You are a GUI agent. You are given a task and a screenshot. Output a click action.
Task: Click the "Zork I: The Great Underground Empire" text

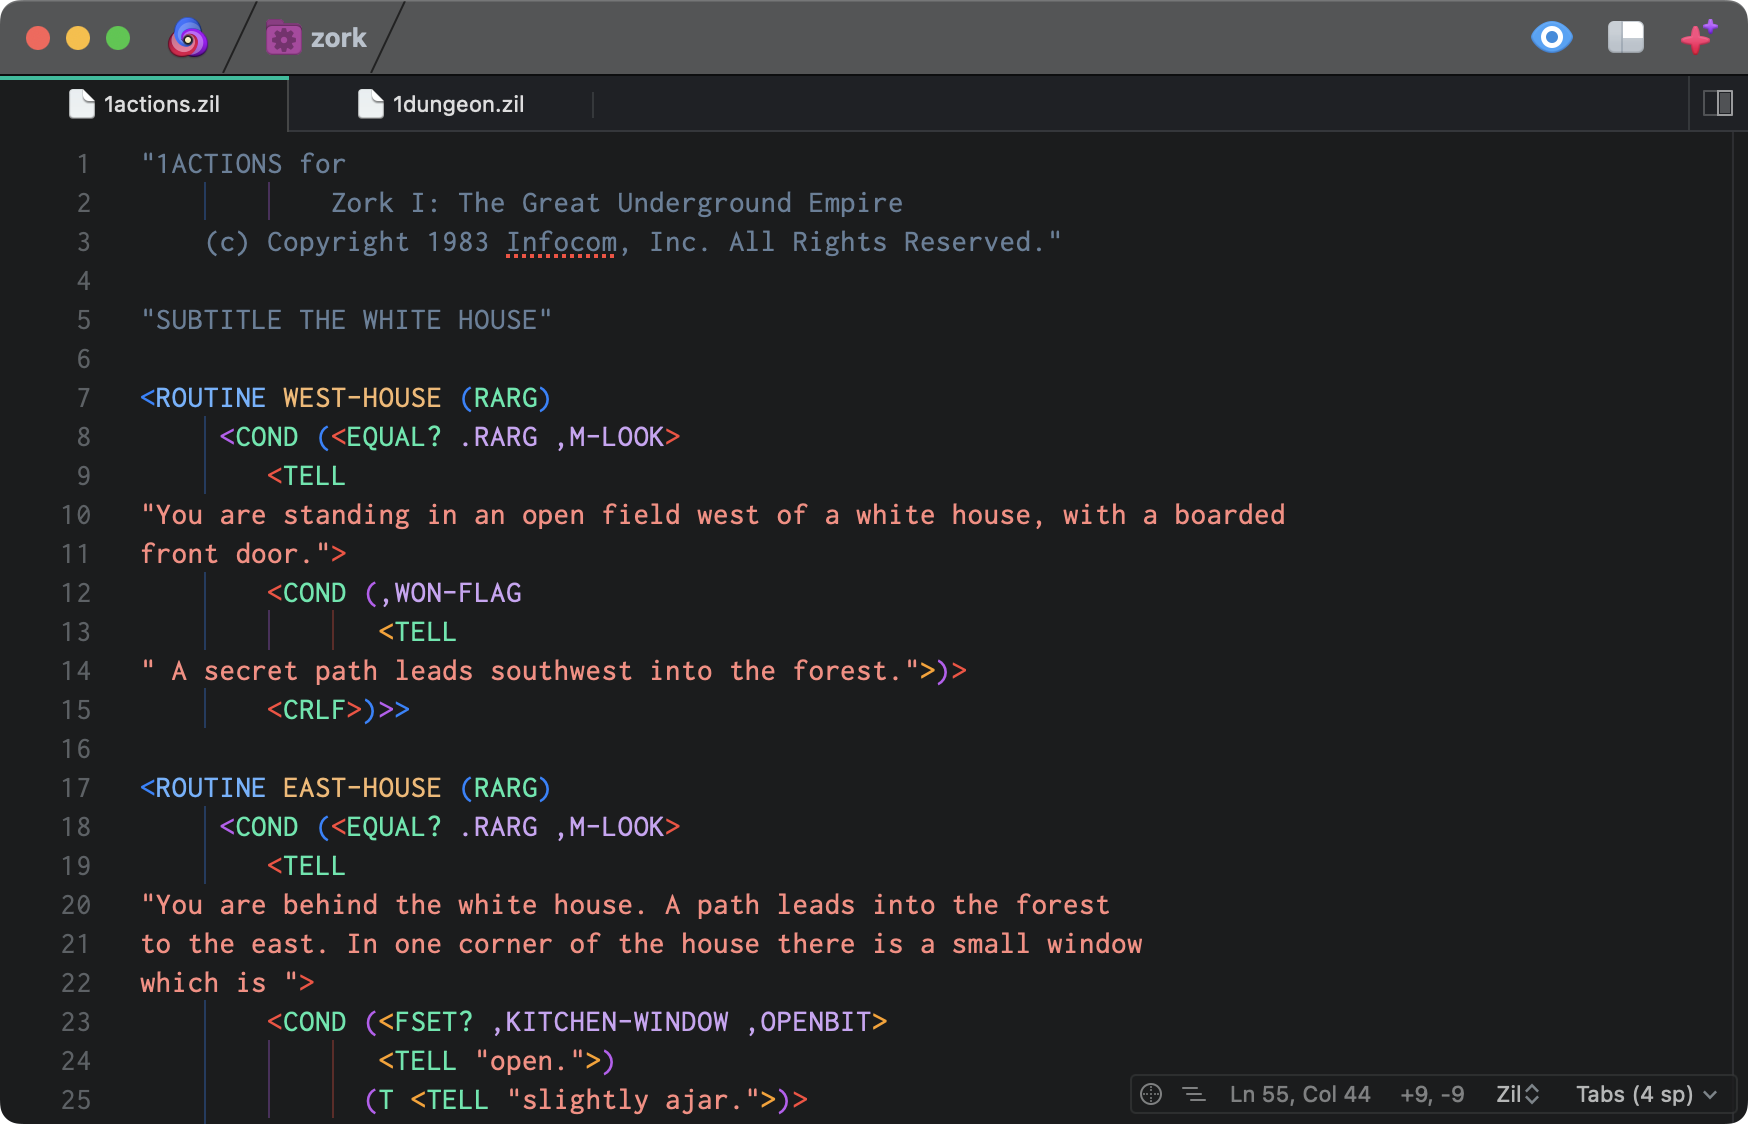(617, 203)
